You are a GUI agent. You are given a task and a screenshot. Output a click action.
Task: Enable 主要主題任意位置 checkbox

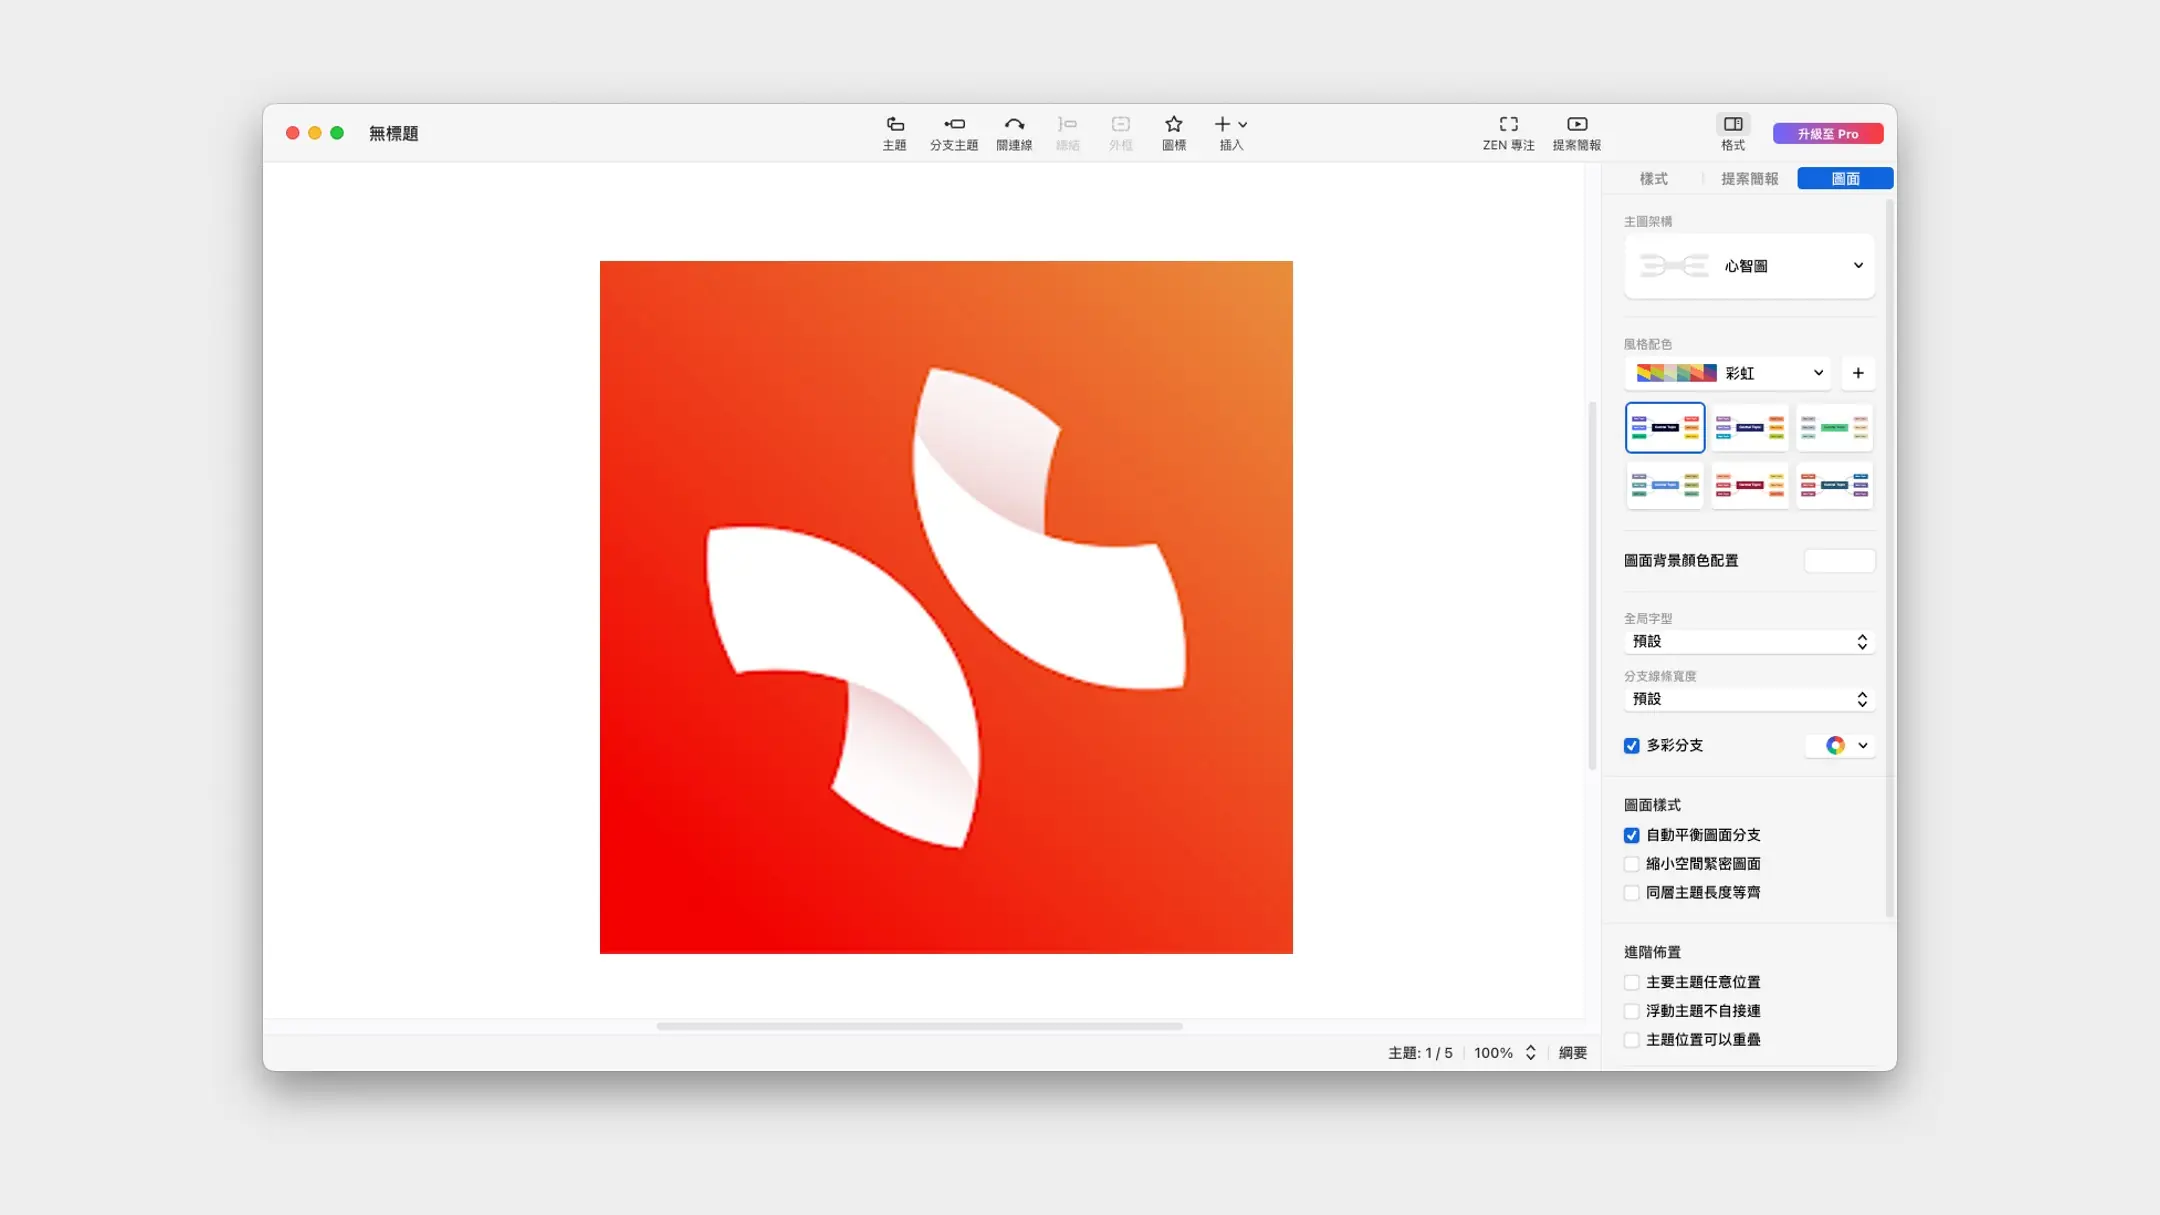pos(1632,982)
